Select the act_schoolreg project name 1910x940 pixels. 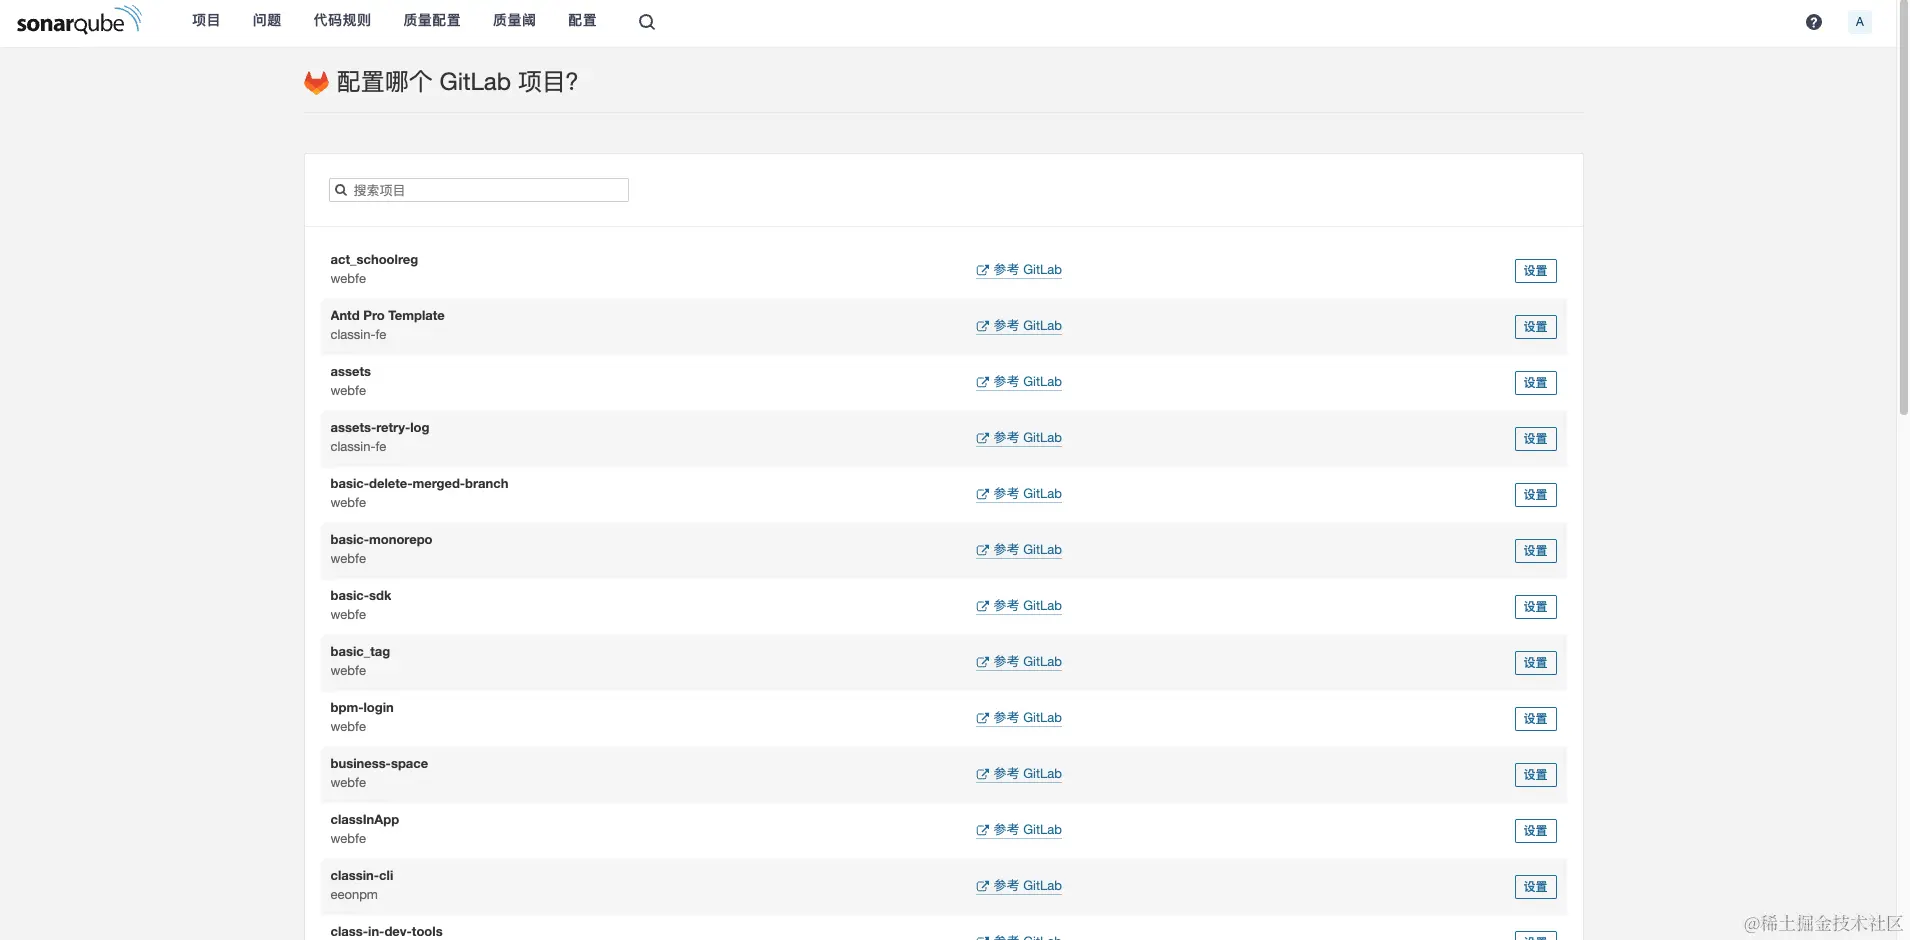click(x=374, y=260)
